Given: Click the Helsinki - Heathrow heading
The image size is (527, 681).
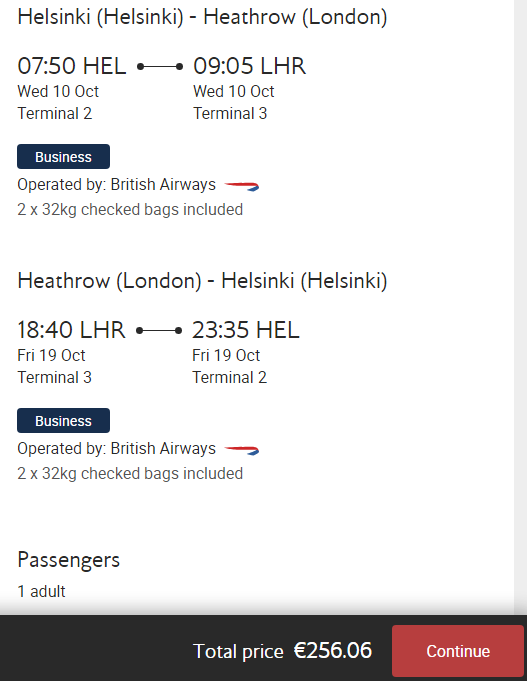Looking at the screenshot, I should click(x=202, y=17).
